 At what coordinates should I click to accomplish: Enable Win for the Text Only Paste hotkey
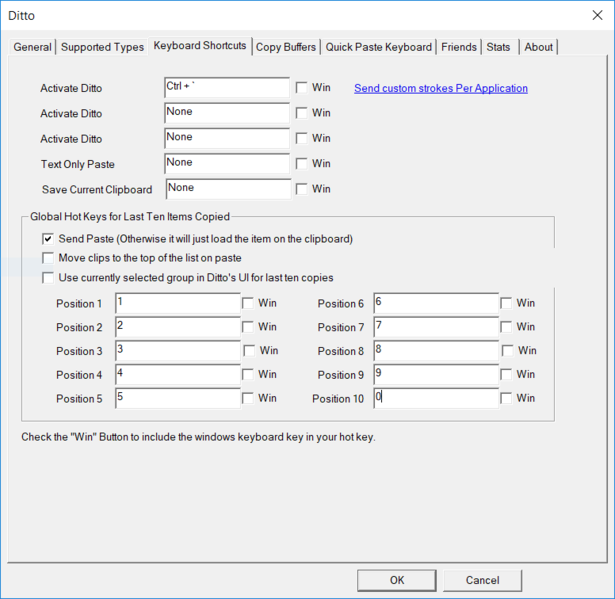point(301,164)
